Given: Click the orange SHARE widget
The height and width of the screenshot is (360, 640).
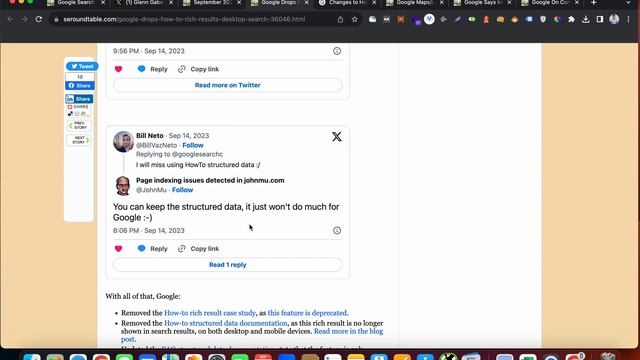Looking at the screenshot, I should click(x=78, y=107).
